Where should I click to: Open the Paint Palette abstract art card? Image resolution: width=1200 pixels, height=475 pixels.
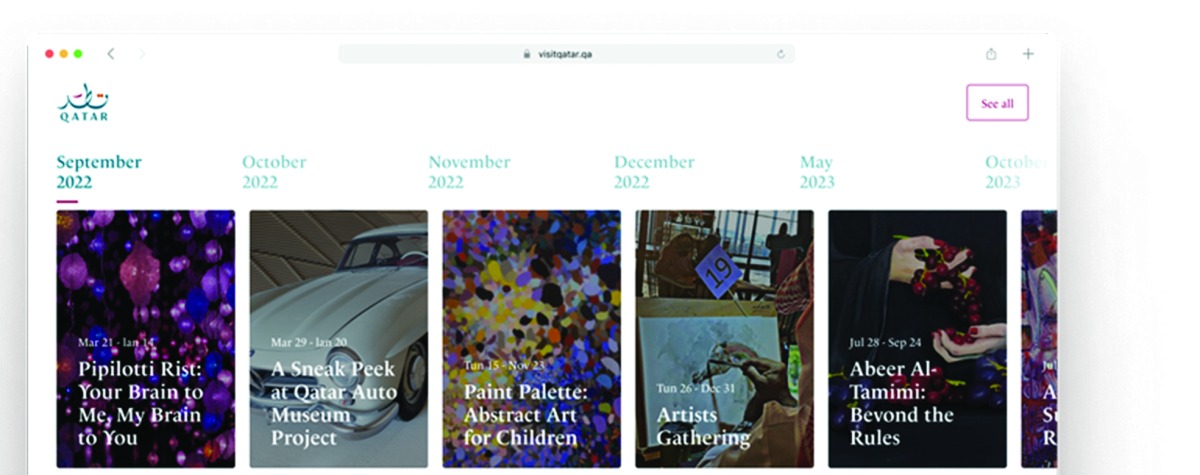[x=531, y=338]
